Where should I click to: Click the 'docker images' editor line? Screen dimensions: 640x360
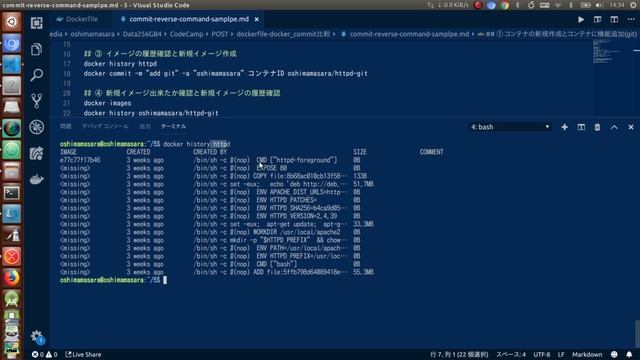(107, 103)
